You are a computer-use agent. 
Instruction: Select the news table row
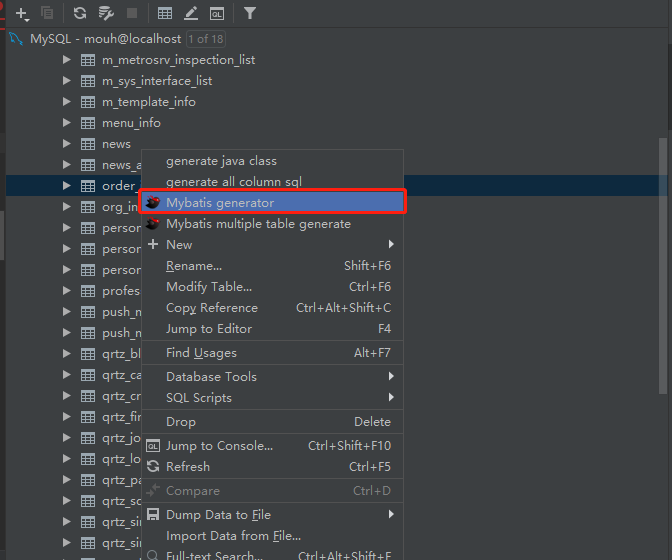116,144
